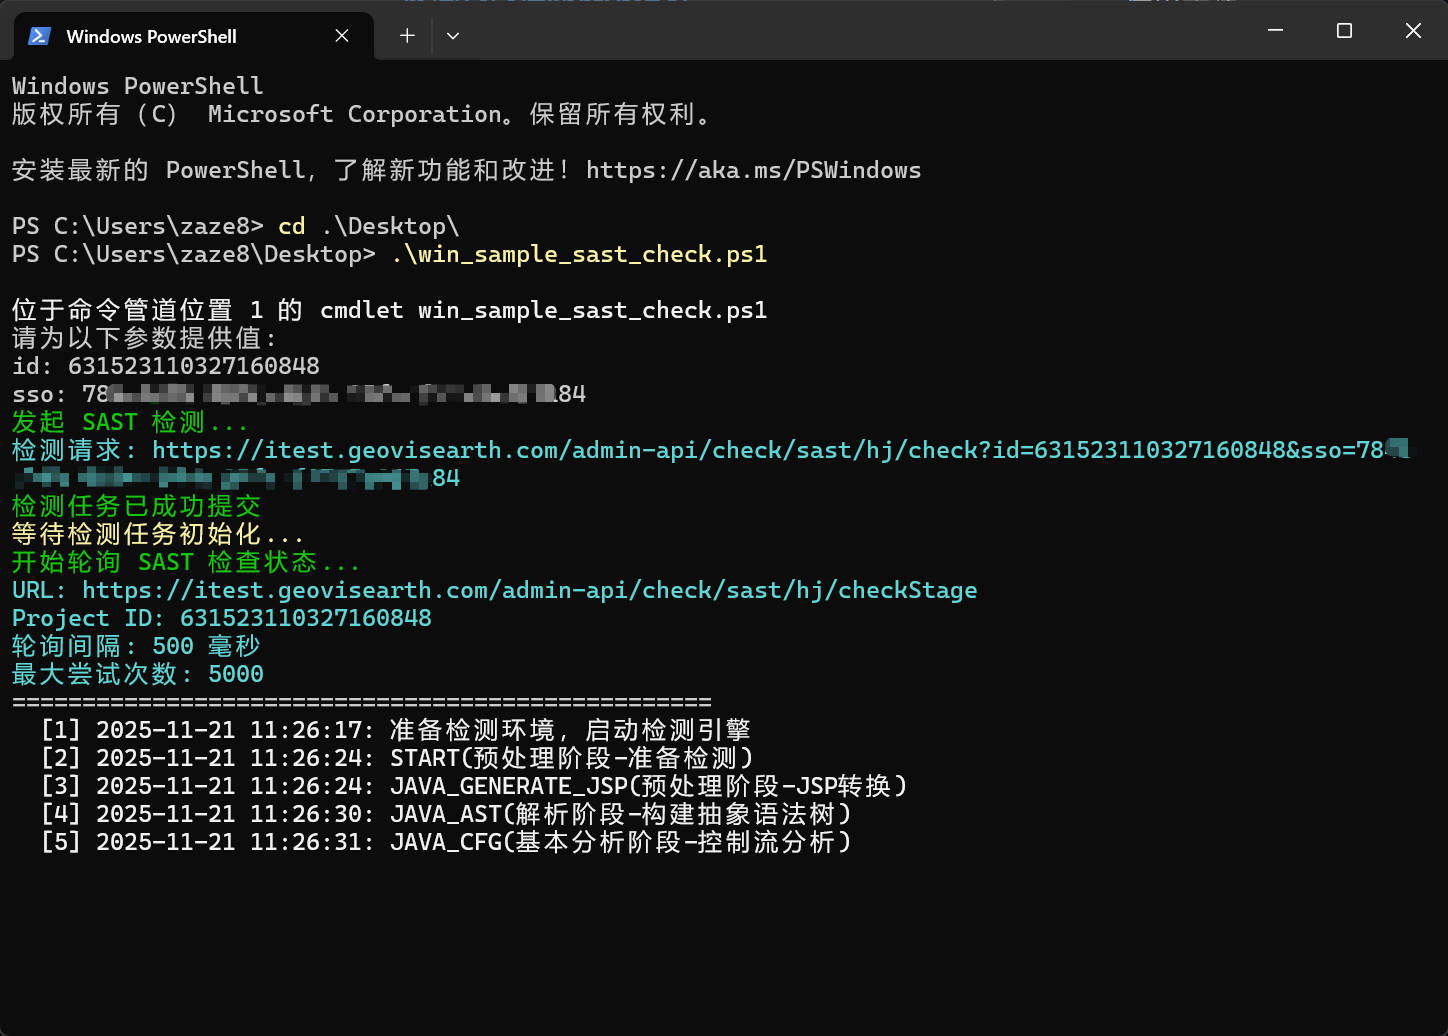Open the aka.ms/PSWindows link

[x=753, y=171]
